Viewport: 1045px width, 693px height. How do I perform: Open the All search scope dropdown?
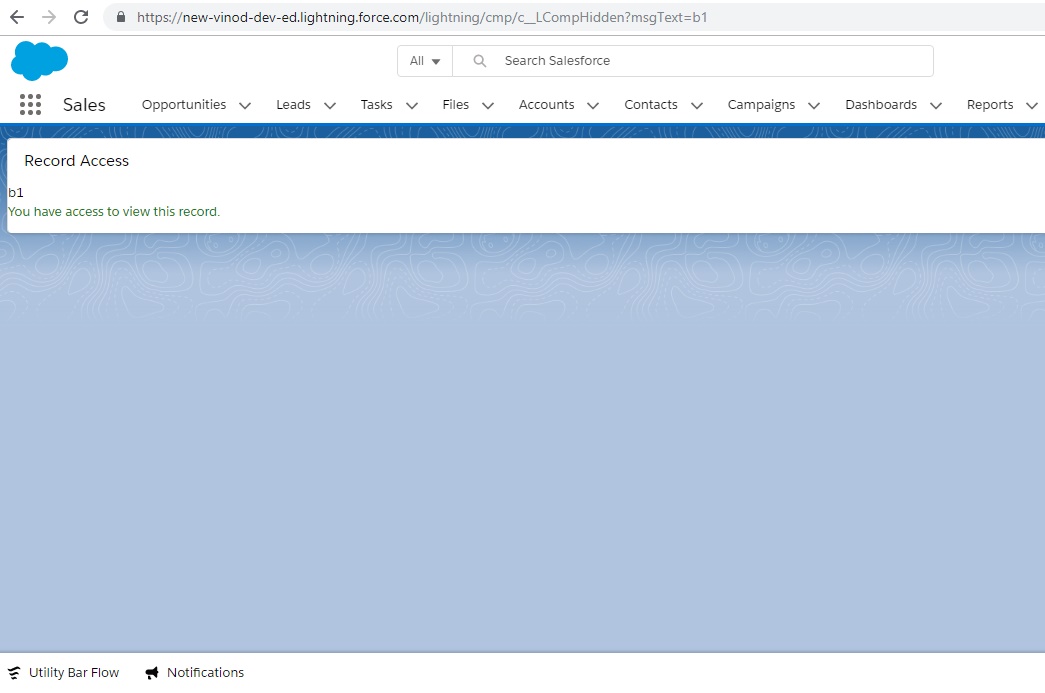(x=425, y=61)
